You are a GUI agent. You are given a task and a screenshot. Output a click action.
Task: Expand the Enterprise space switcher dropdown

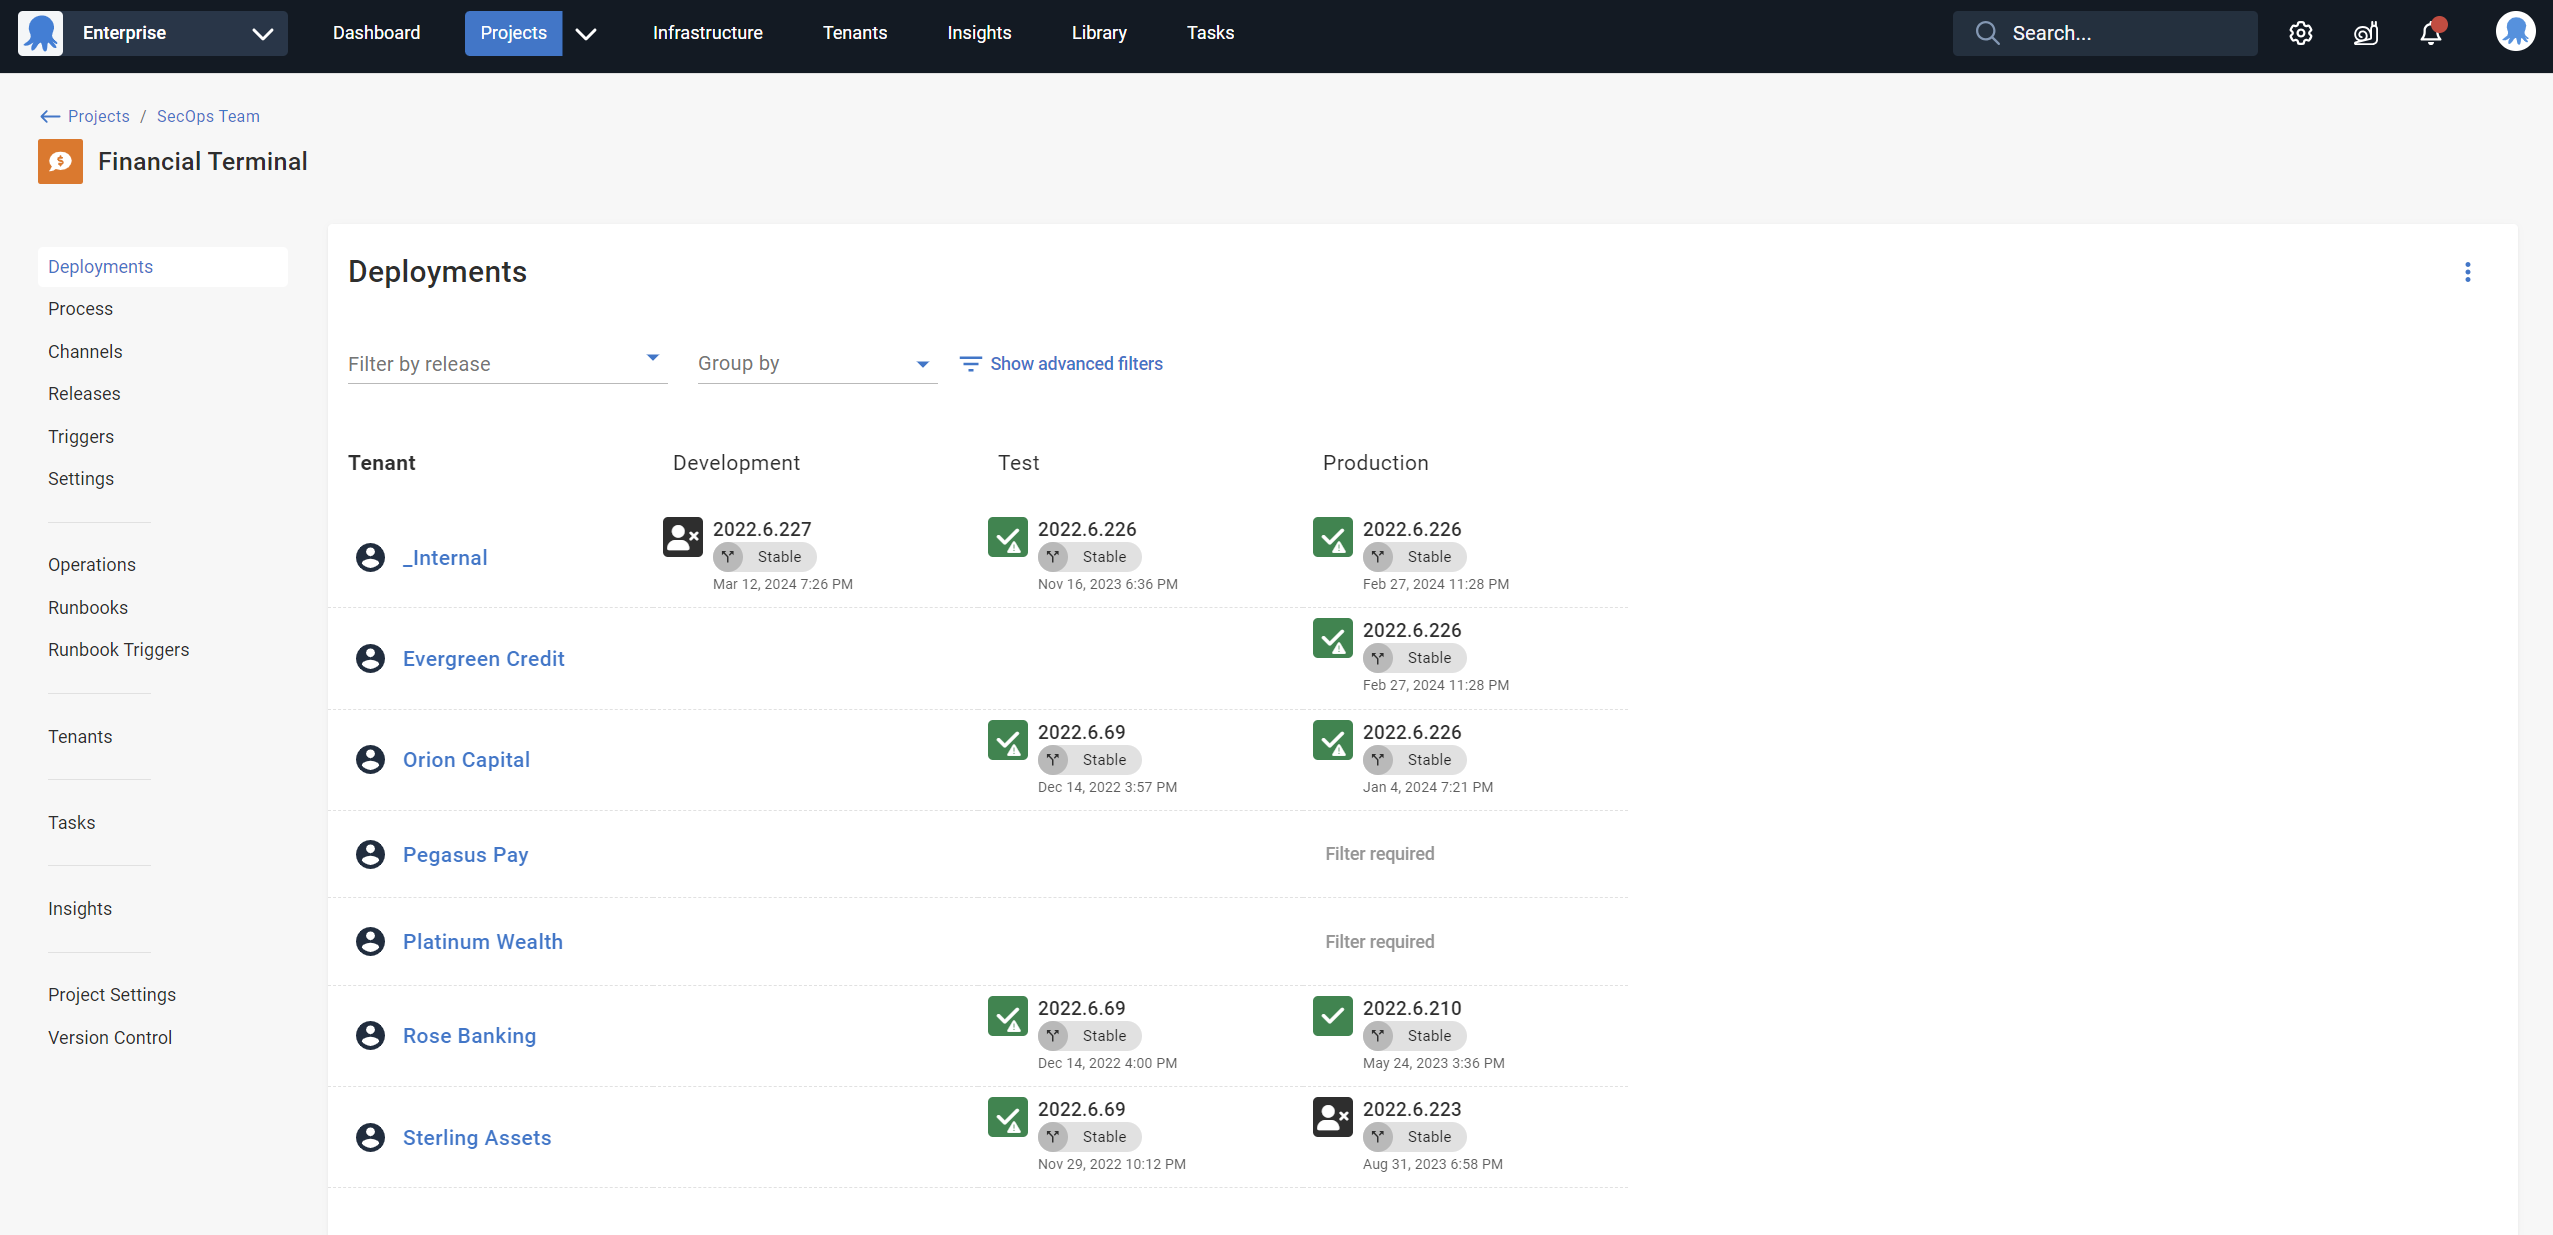[262, 33]
